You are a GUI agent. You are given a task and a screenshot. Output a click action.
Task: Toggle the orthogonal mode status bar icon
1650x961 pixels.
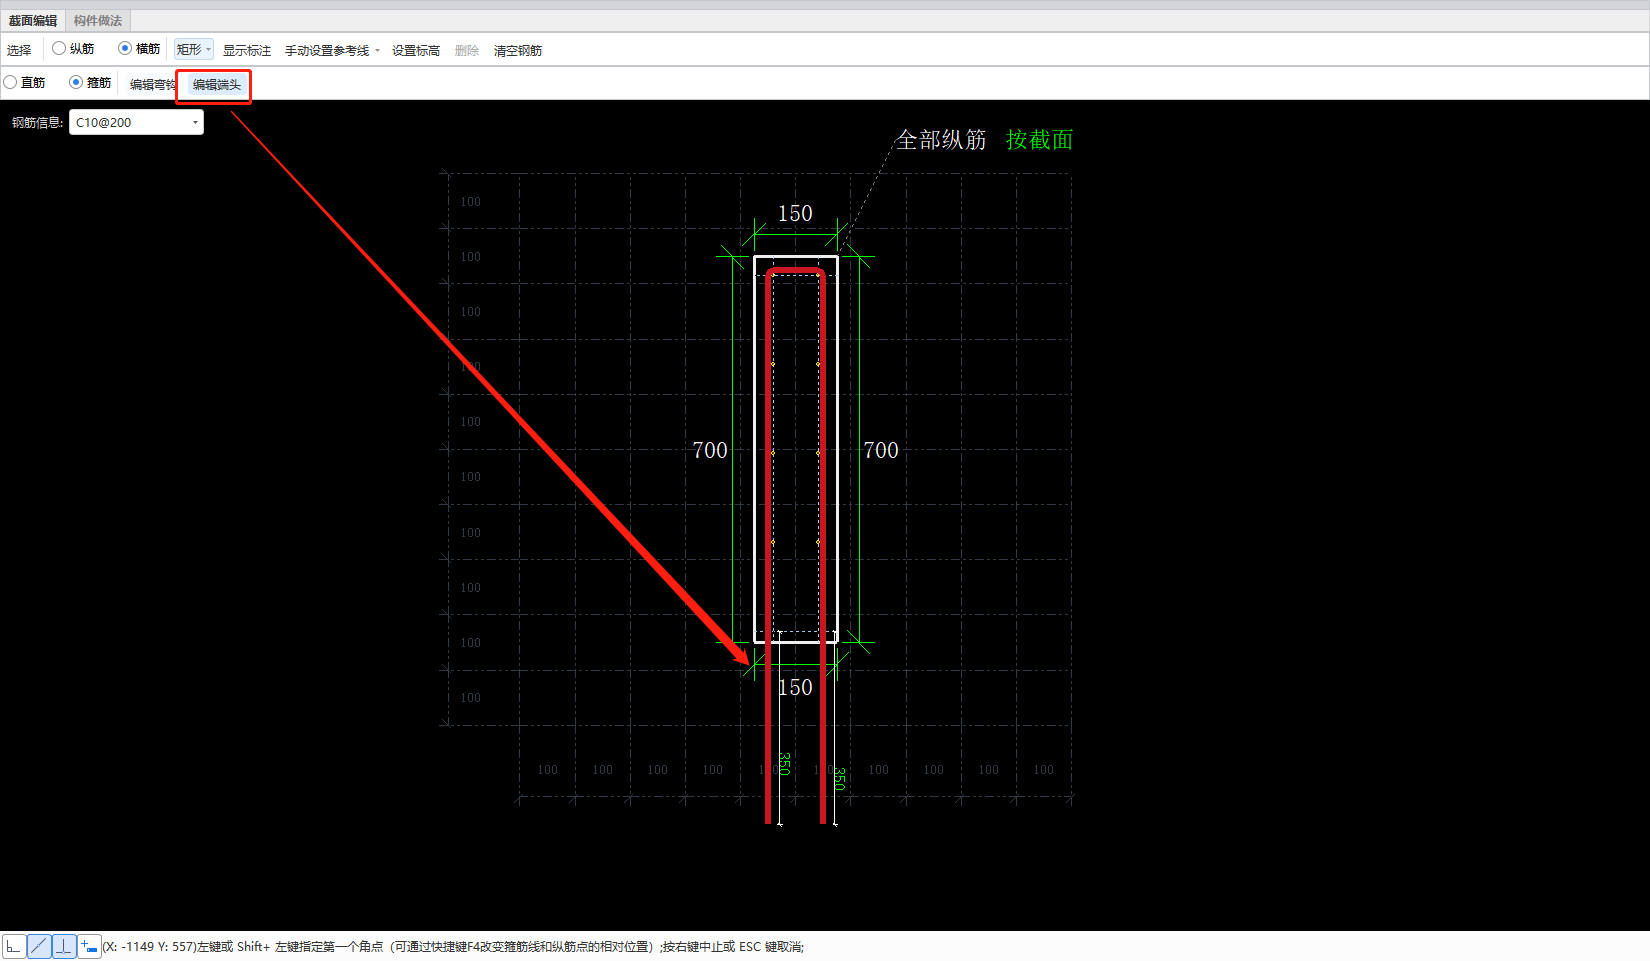pos(13,946)
